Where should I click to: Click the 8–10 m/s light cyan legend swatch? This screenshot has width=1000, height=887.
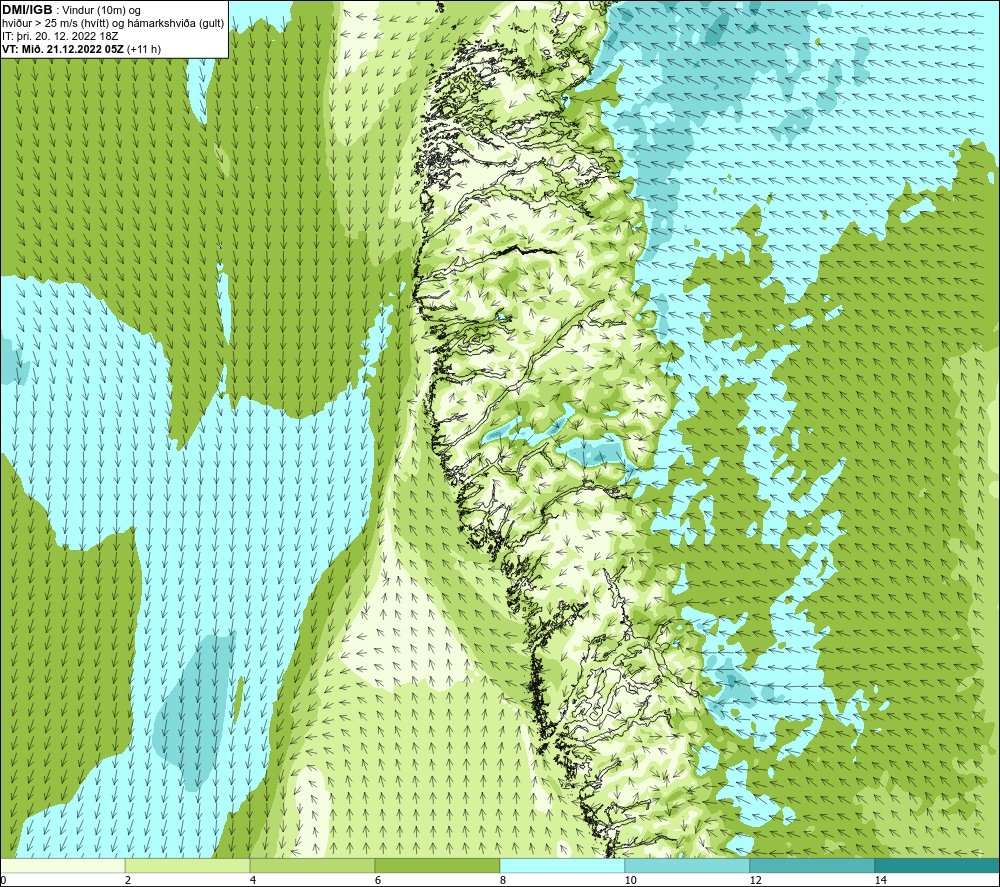(562, 865)
